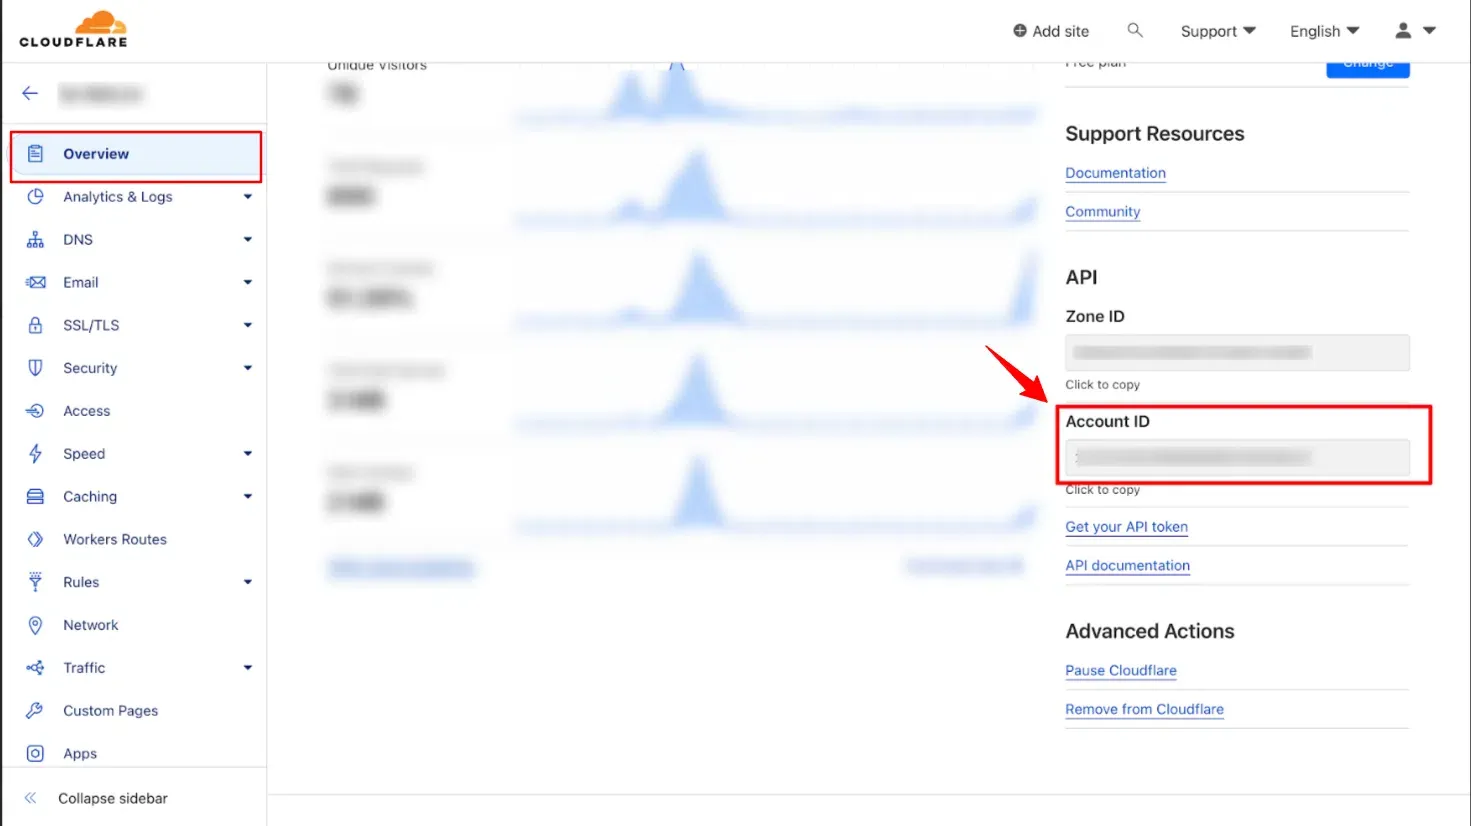Click the DNS network icon

tap(35, 240)
